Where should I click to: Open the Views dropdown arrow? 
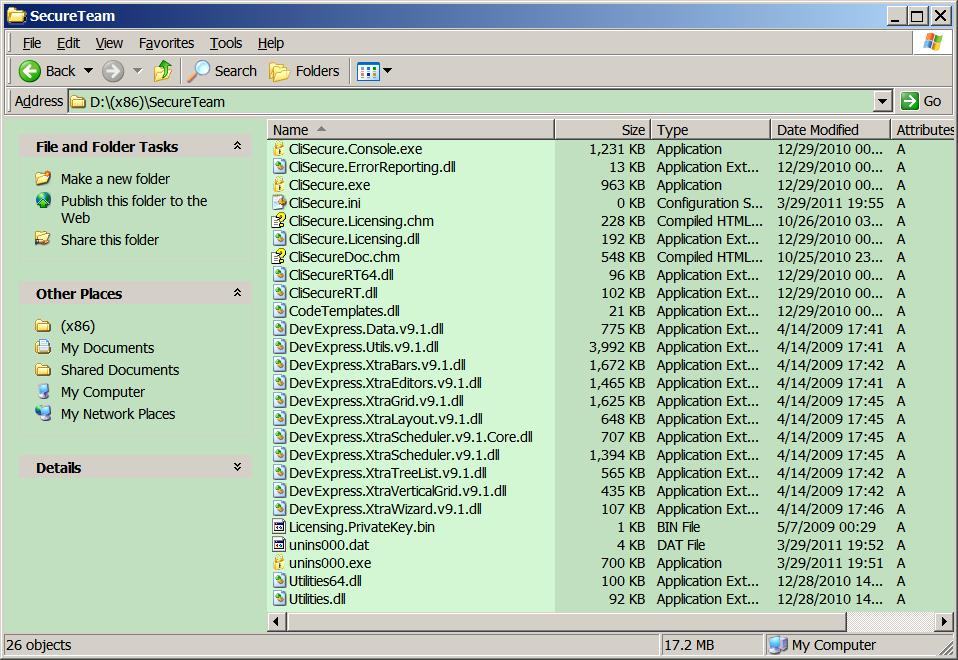387,71
